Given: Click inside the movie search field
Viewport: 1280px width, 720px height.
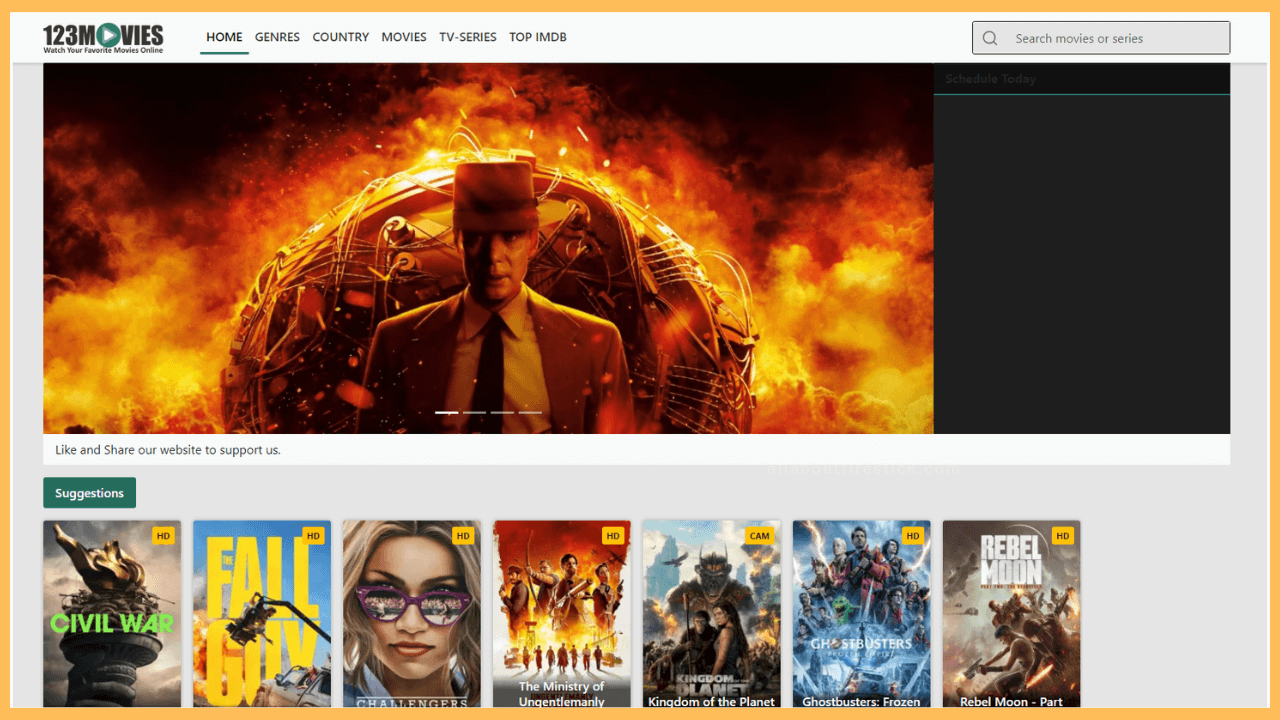Looking at the screenshot, I should 1100,37.
